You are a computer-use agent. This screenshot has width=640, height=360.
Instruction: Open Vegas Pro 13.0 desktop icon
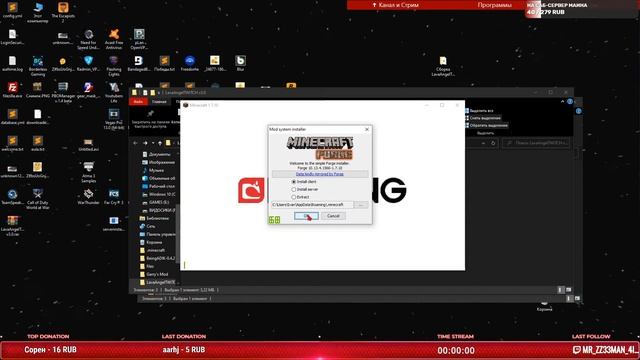114,119
